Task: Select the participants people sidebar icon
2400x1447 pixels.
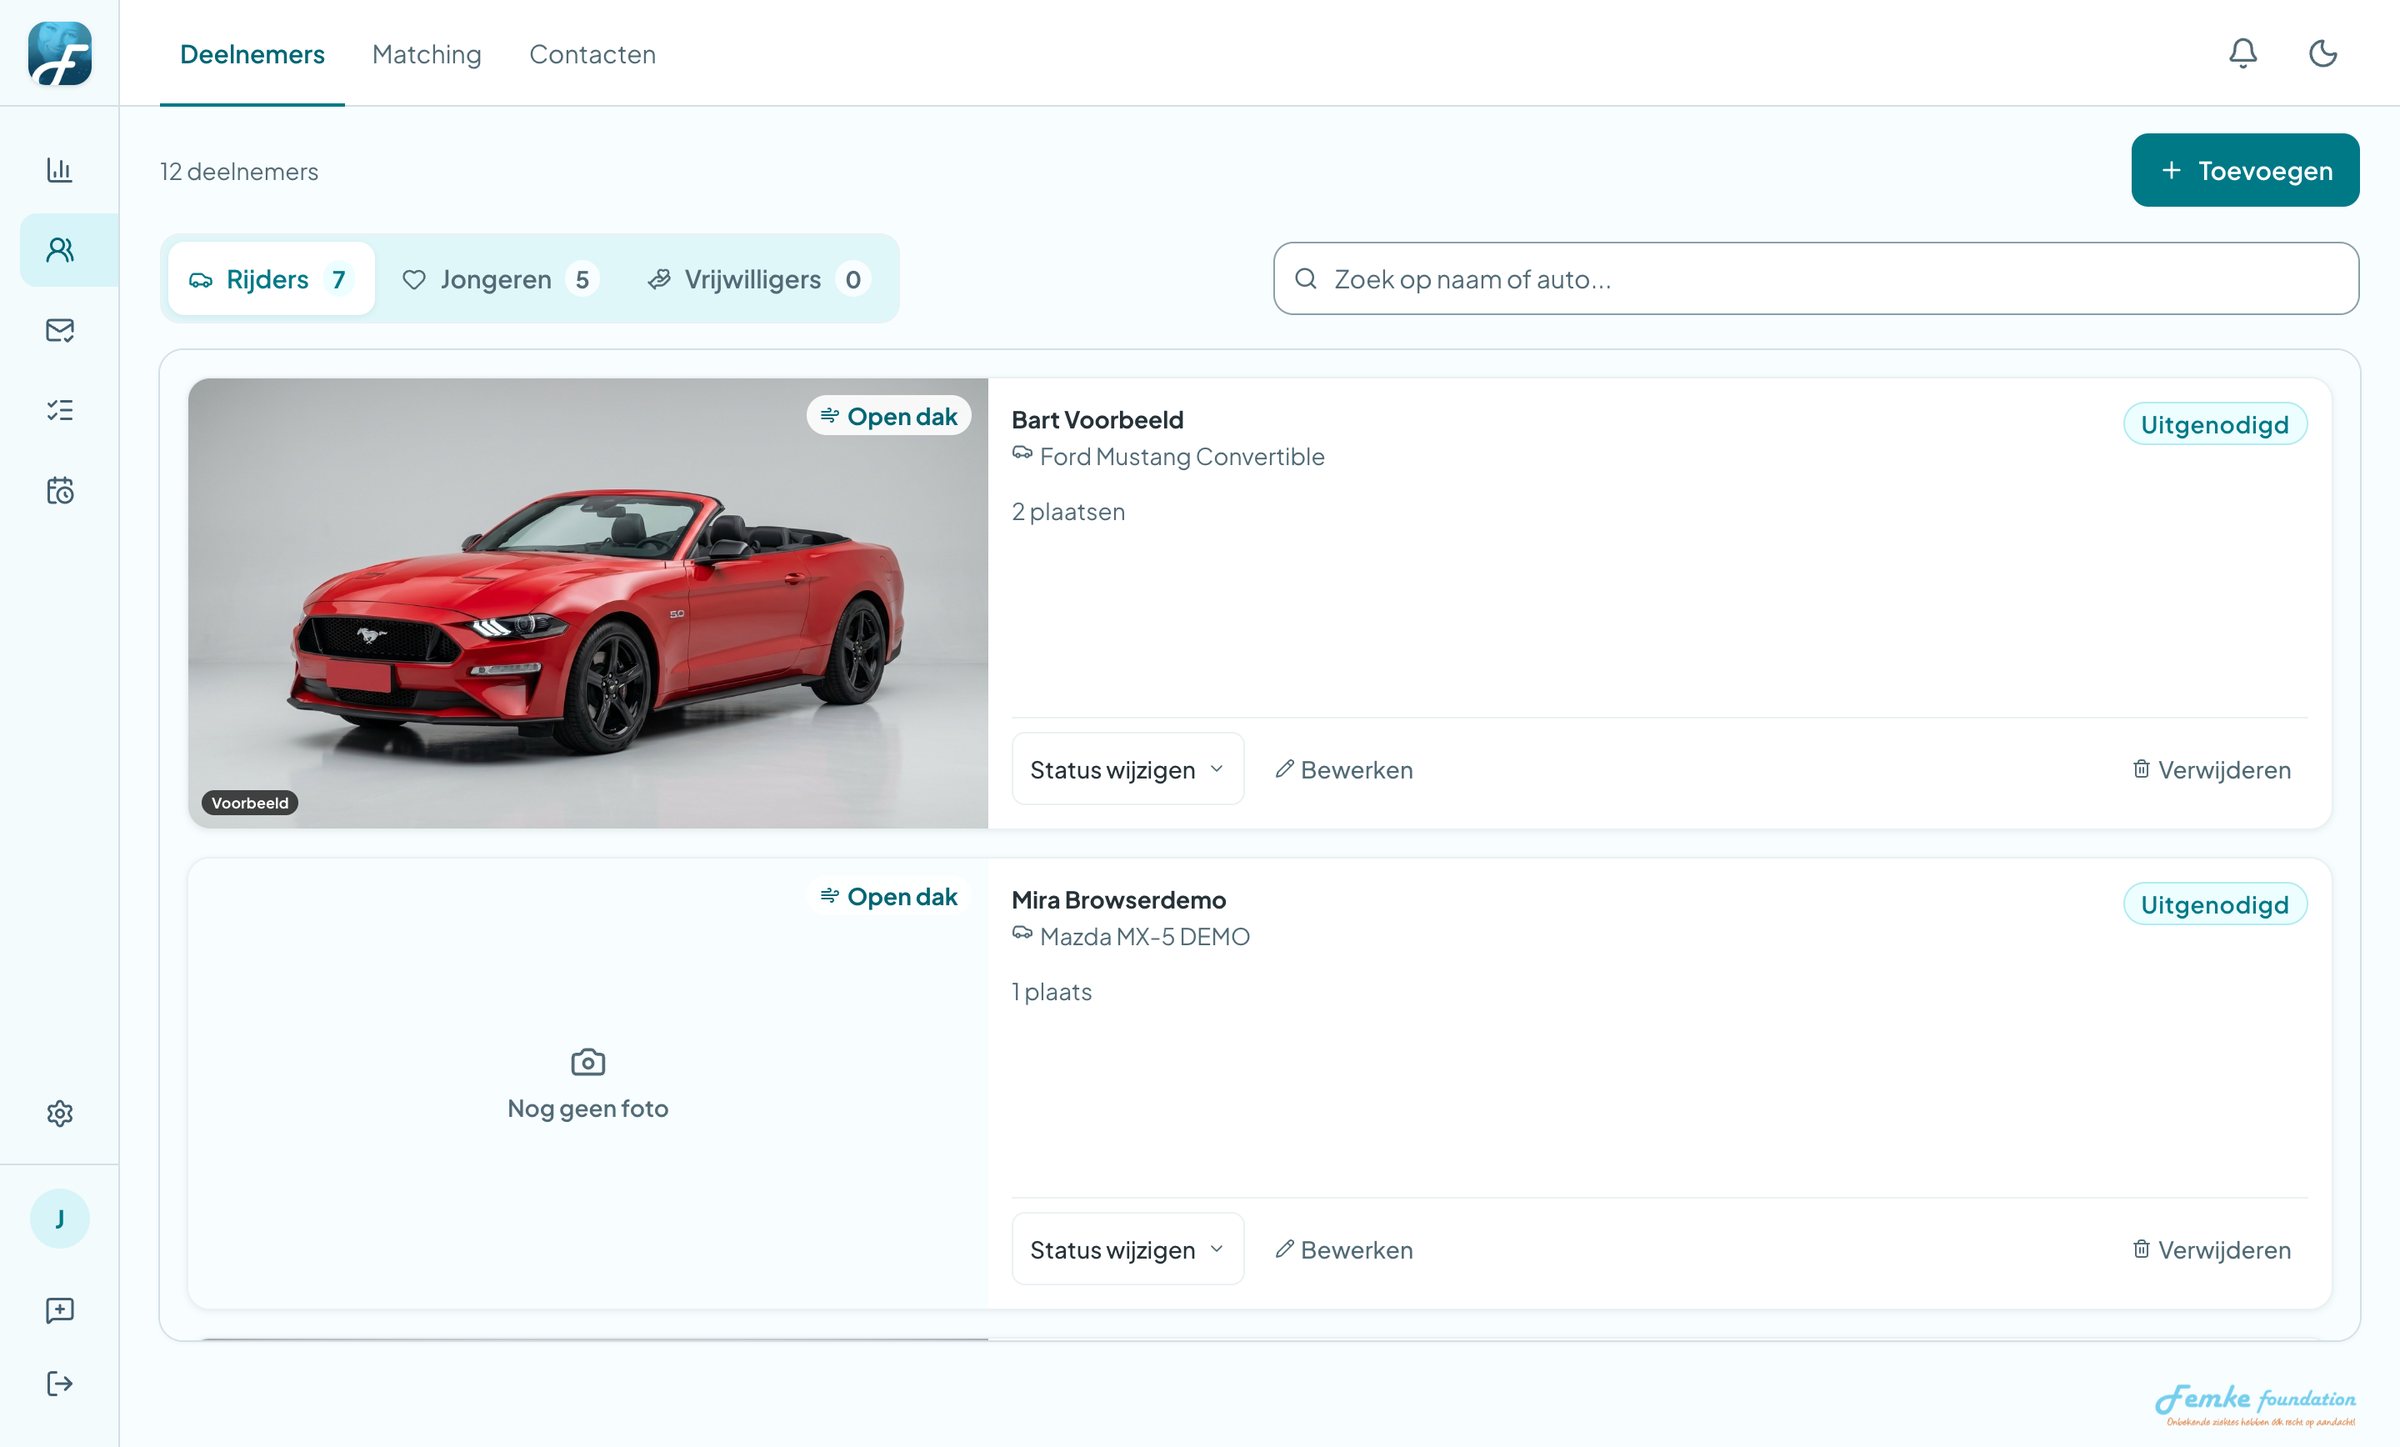Action: (x=60, y=250)
